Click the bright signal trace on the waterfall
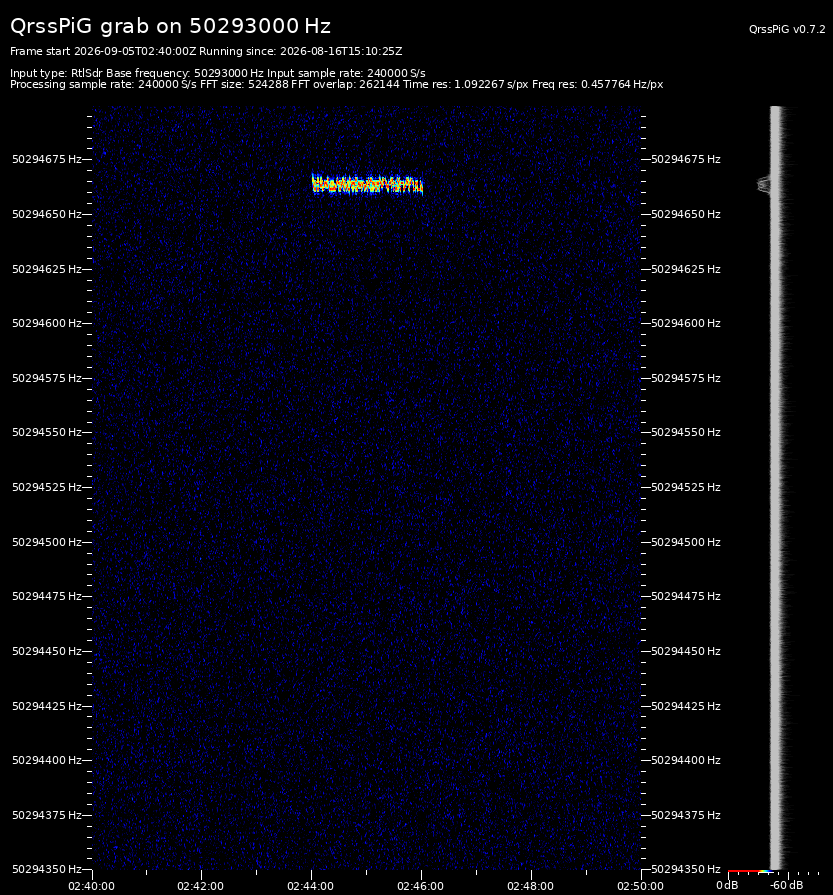Screen dimensions: 833x895 [367, 184]
